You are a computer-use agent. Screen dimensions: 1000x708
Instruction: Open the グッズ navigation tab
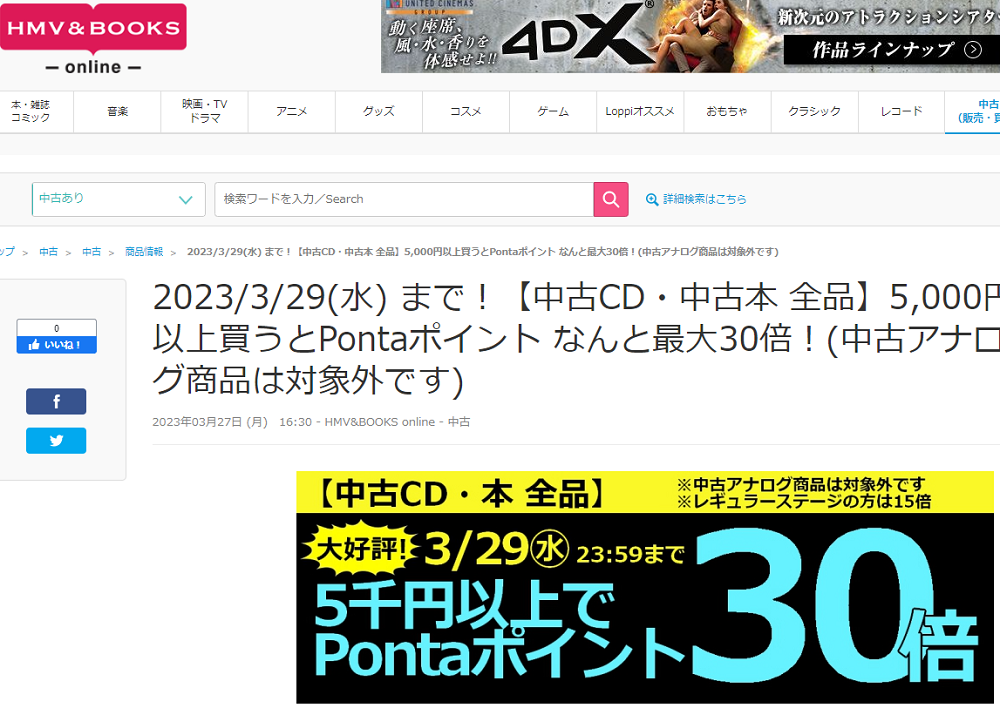pyautogui.click(x=379, y=112)
